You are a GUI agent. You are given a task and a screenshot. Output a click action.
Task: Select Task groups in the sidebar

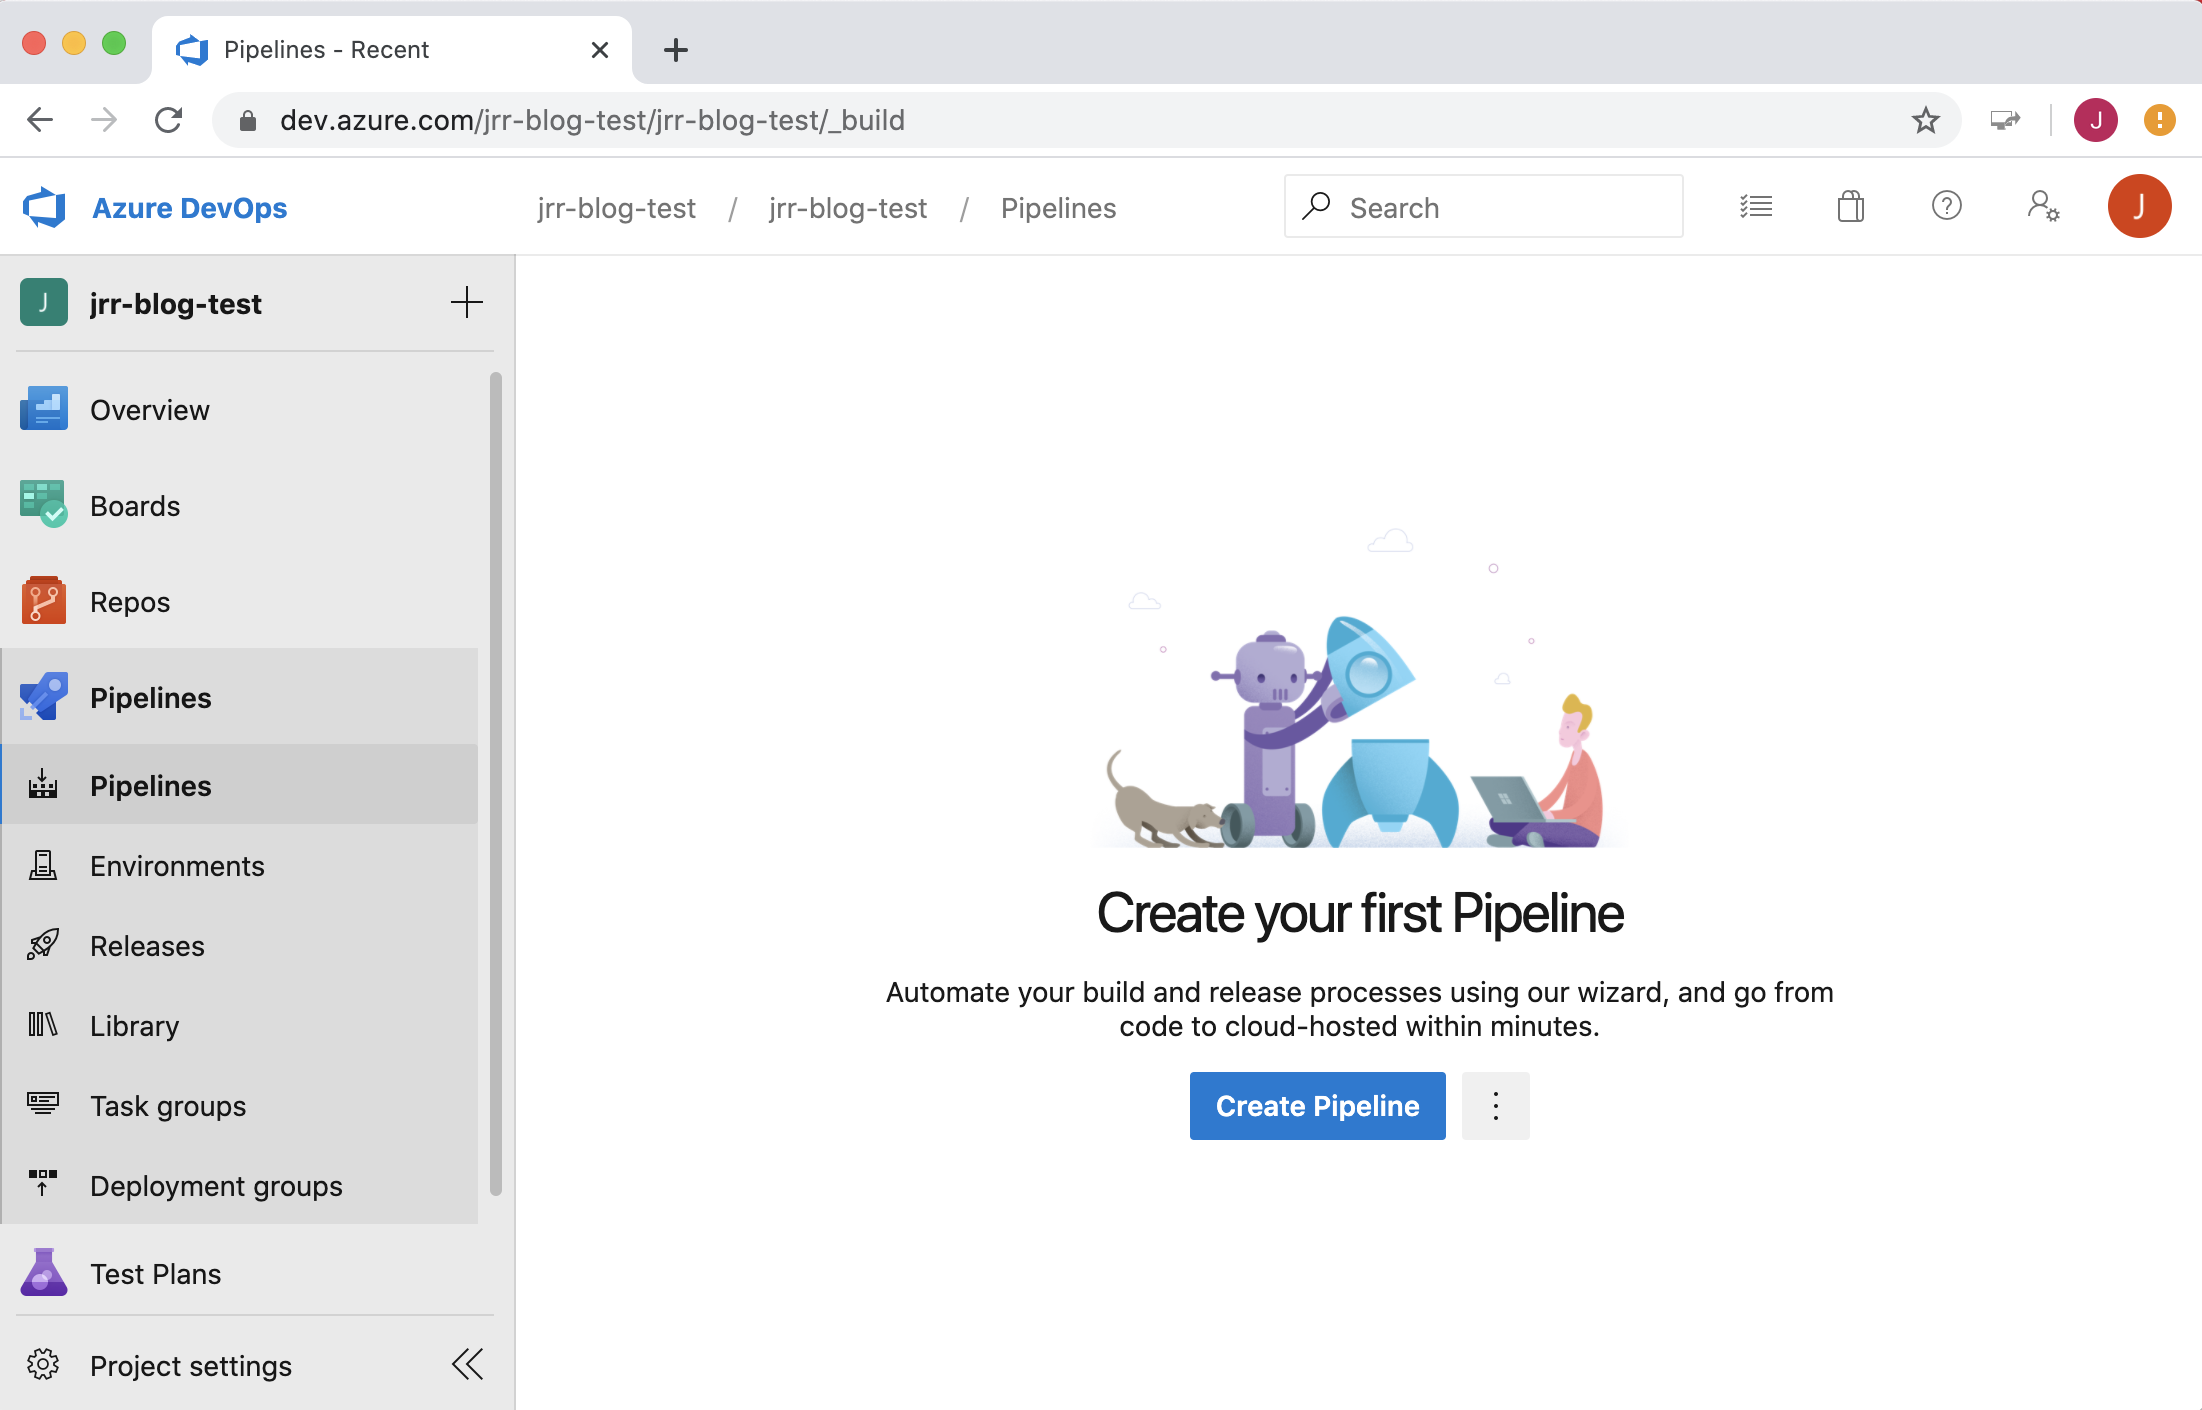pyautogui.click(x=168, y=1106)
